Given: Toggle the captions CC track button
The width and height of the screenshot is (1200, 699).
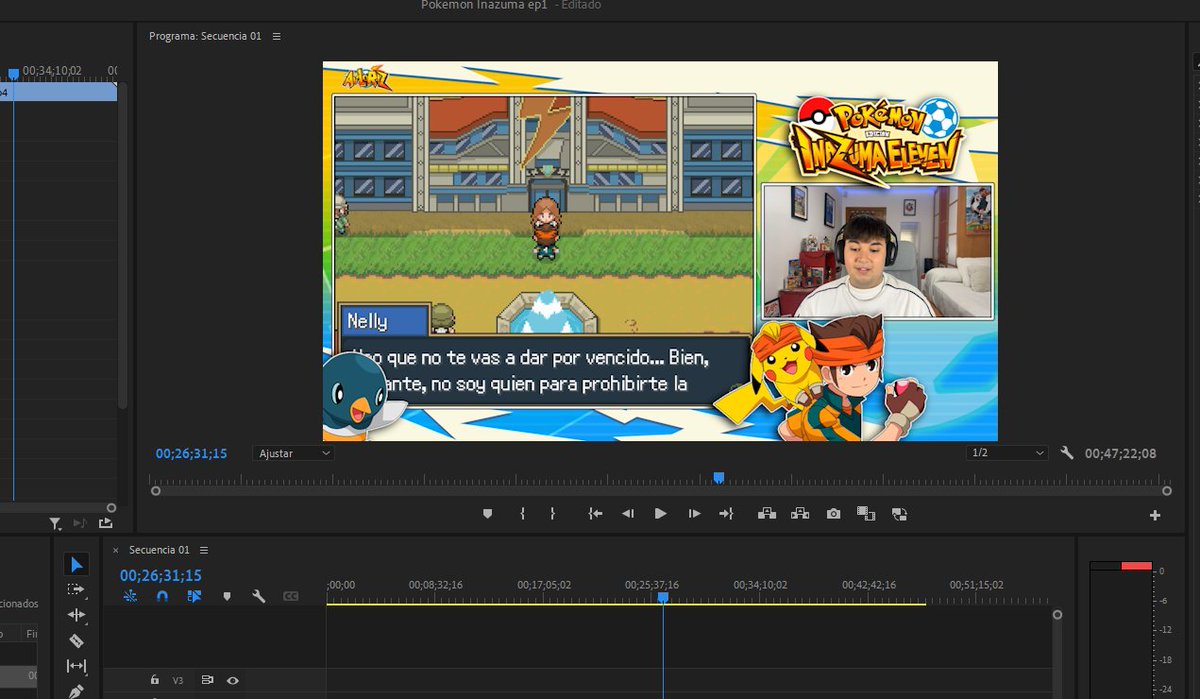Looking at the screenshot, I should 291,596.
